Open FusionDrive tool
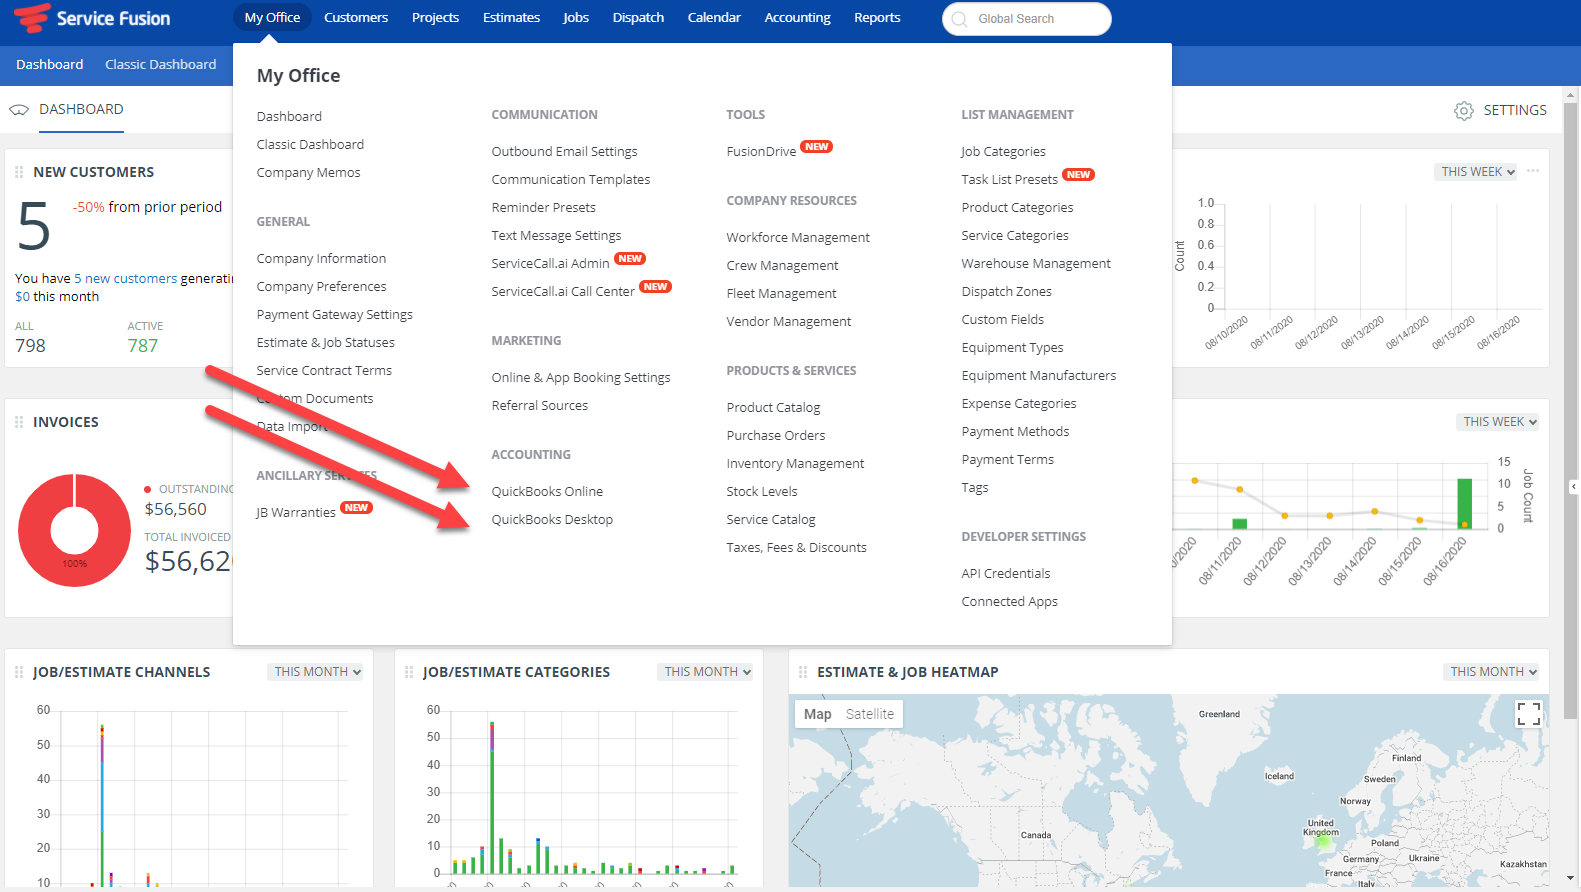This screenshot has width=1581, height=892. click(761, 152)
